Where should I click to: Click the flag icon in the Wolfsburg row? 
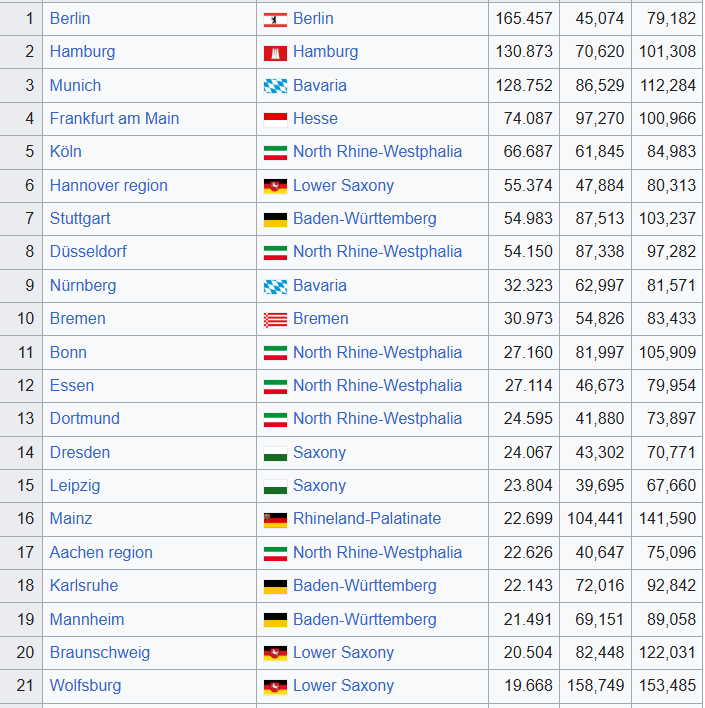click(275, 687)
